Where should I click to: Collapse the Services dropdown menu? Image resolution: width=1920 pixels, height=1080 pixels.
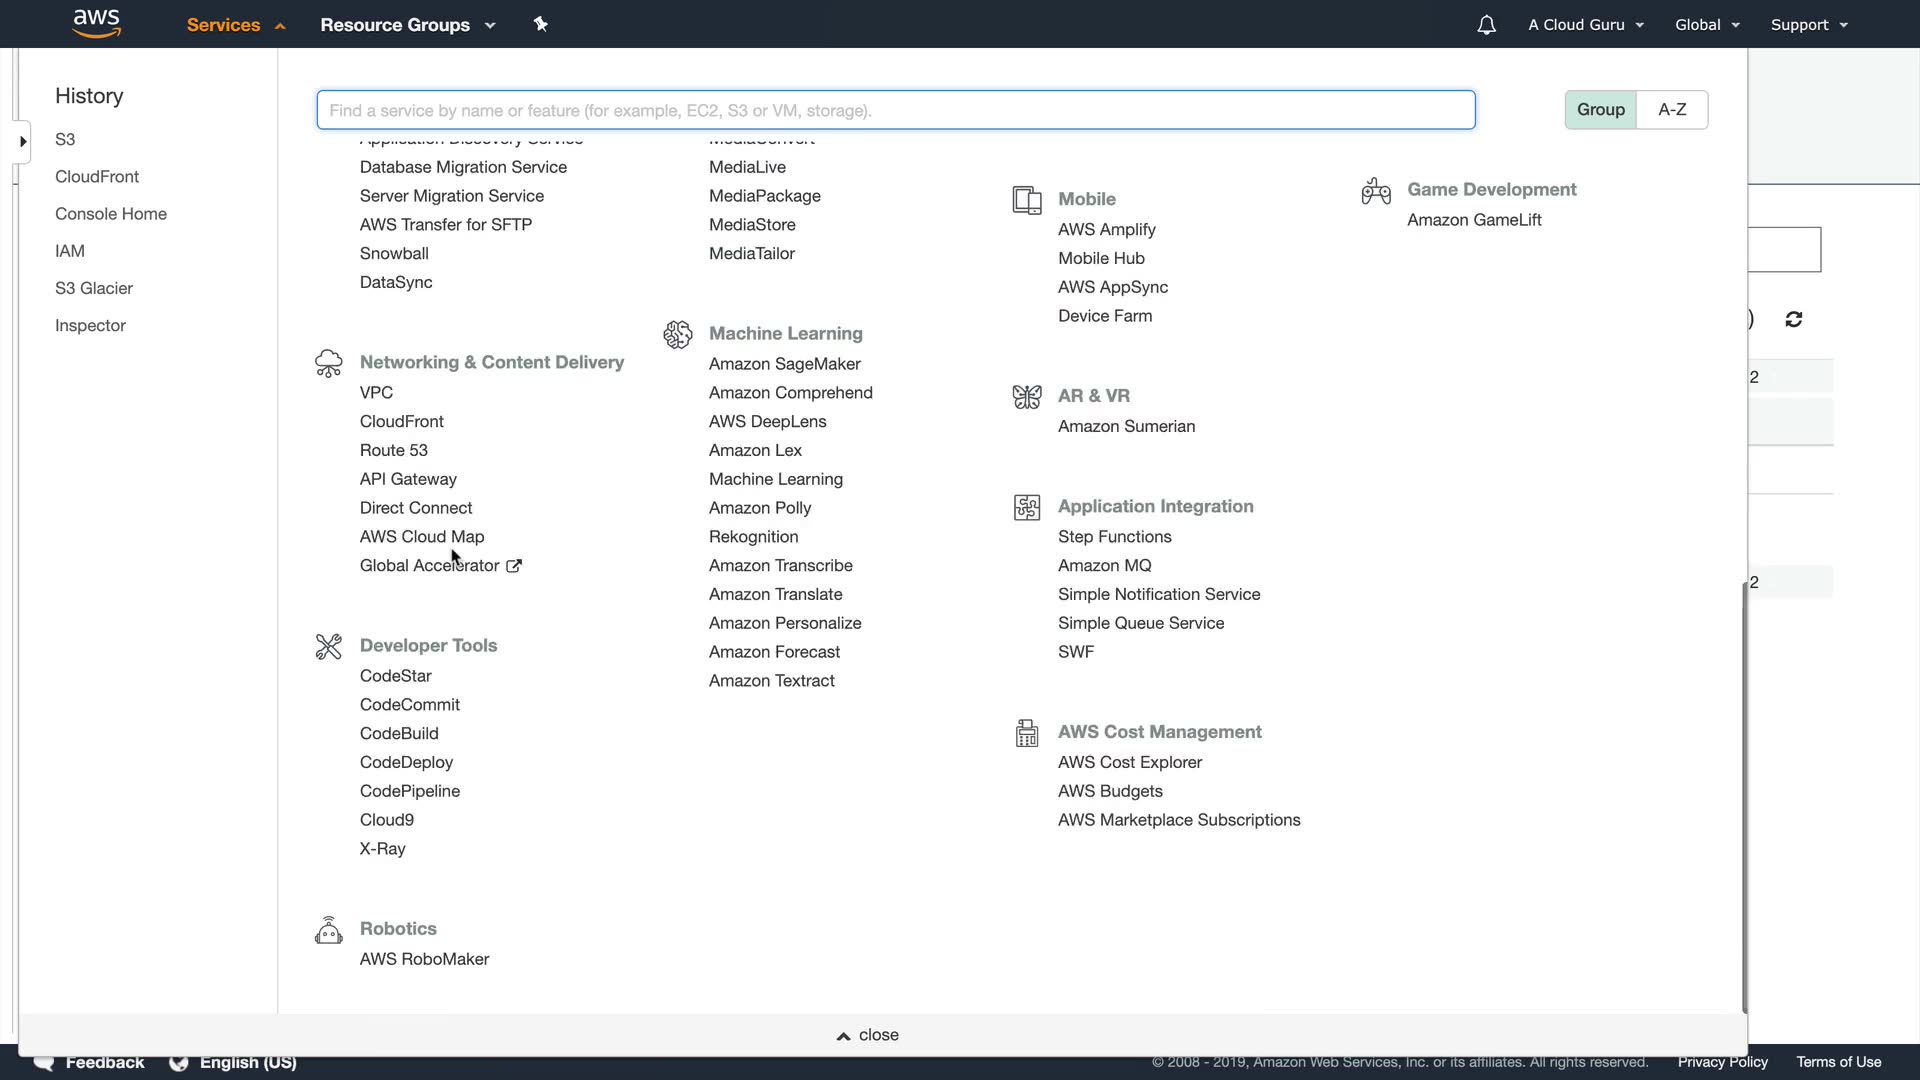tap(236, 25)
